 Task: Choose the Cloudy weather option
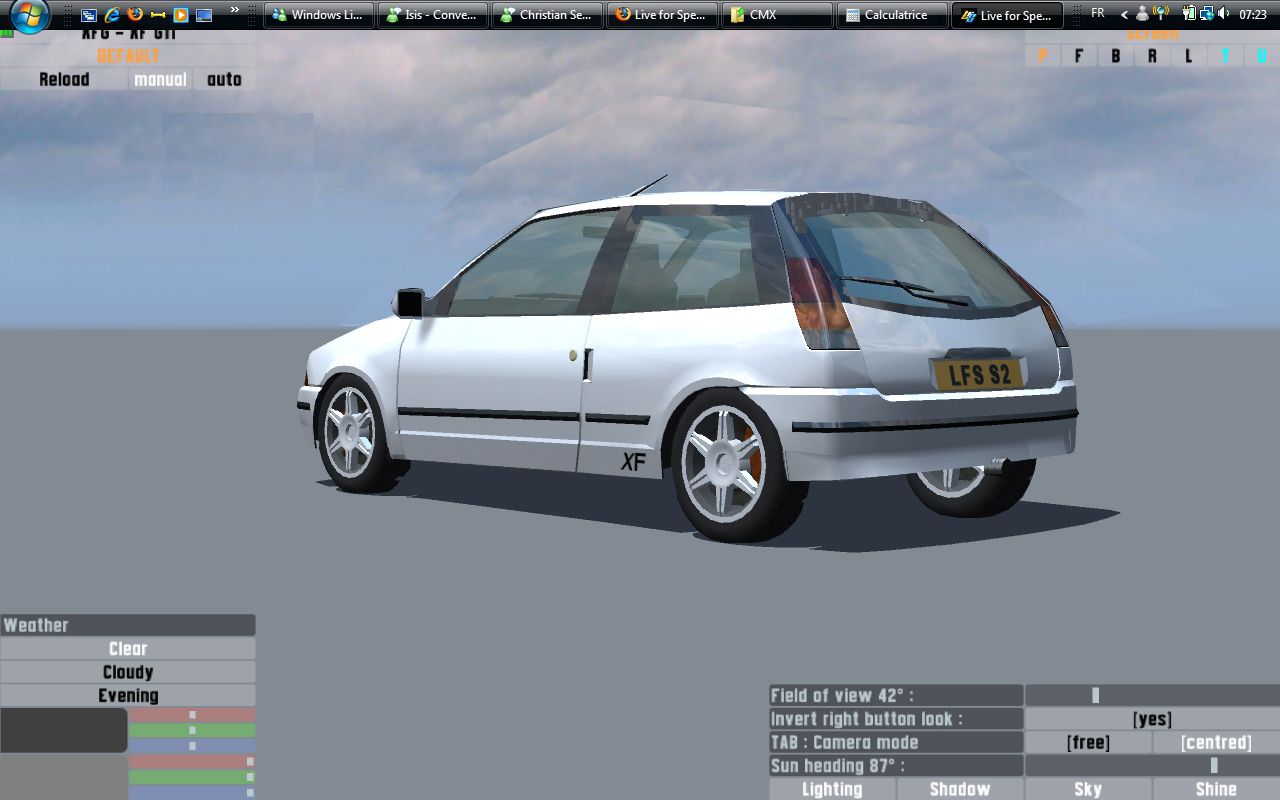point(128,673)
